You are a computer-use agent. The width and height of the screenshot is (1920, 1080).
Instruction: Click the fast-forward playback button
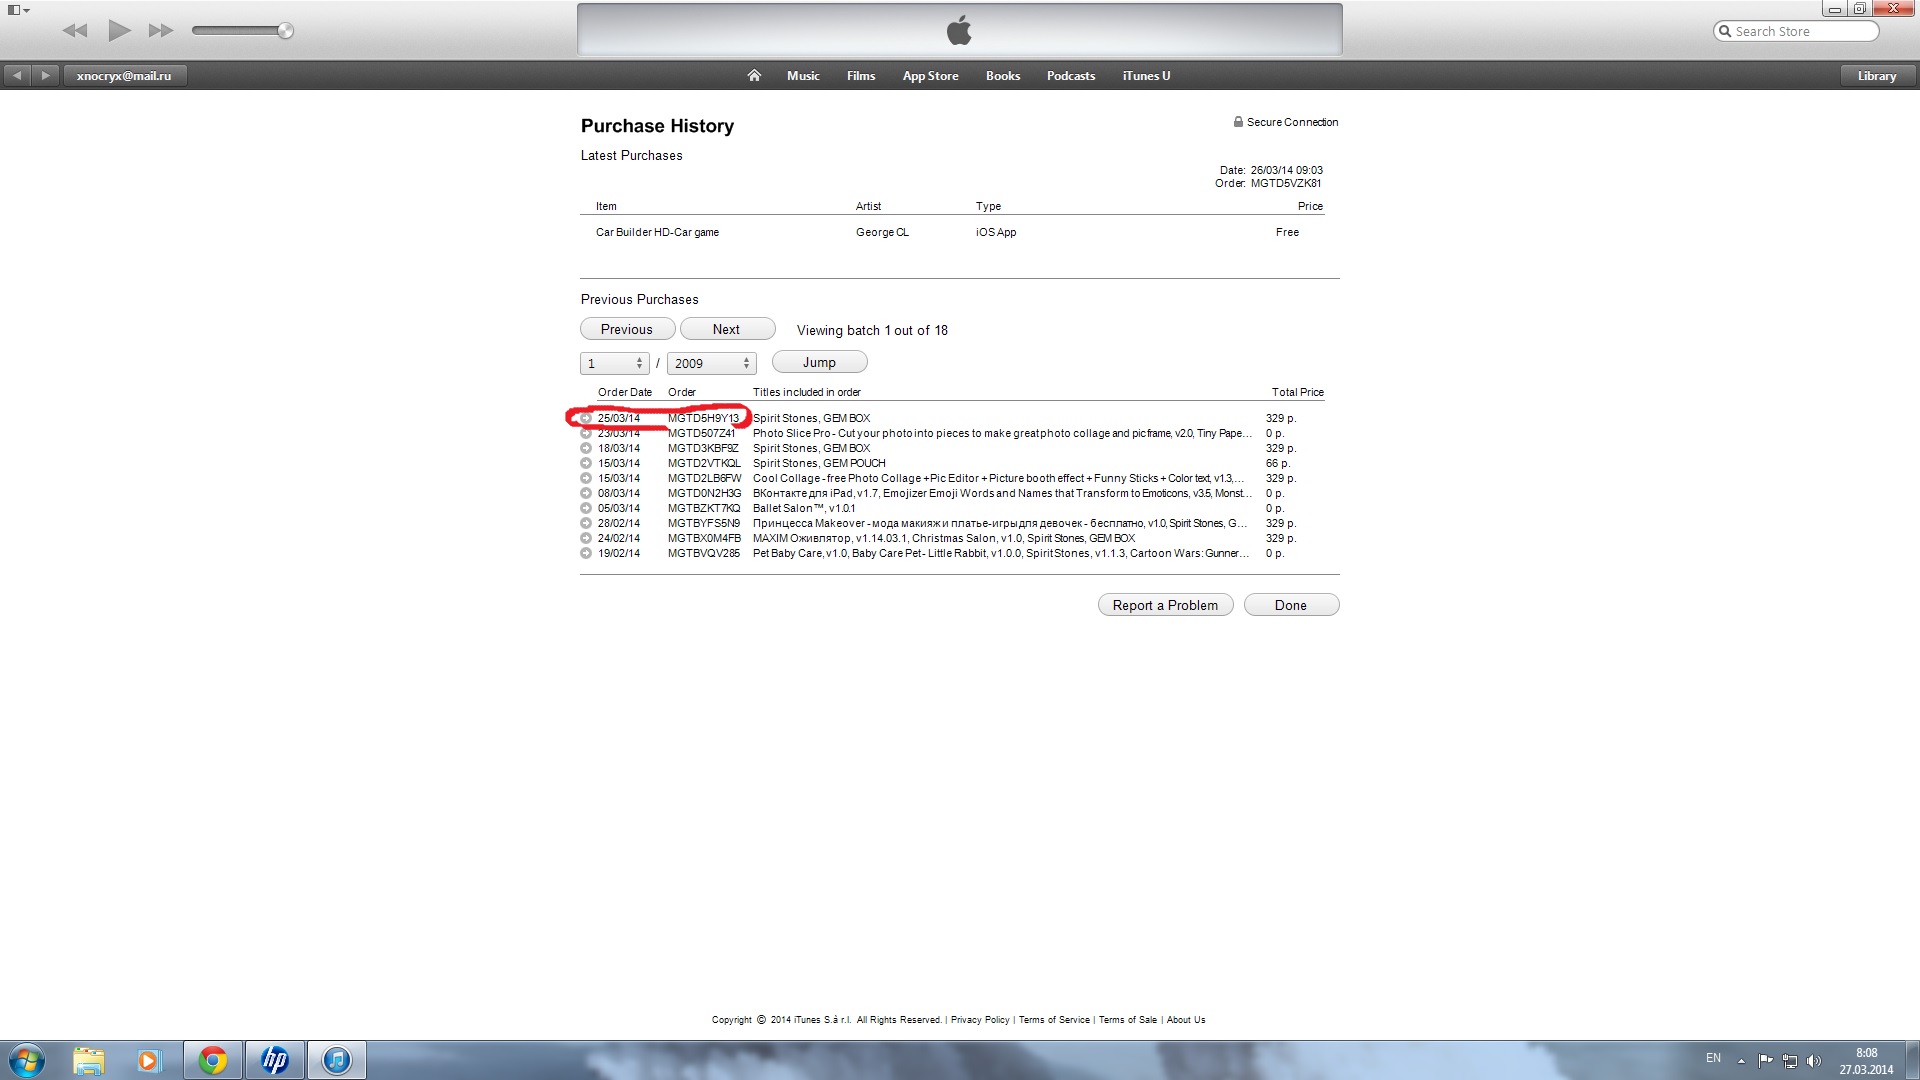tap(161, 31)
